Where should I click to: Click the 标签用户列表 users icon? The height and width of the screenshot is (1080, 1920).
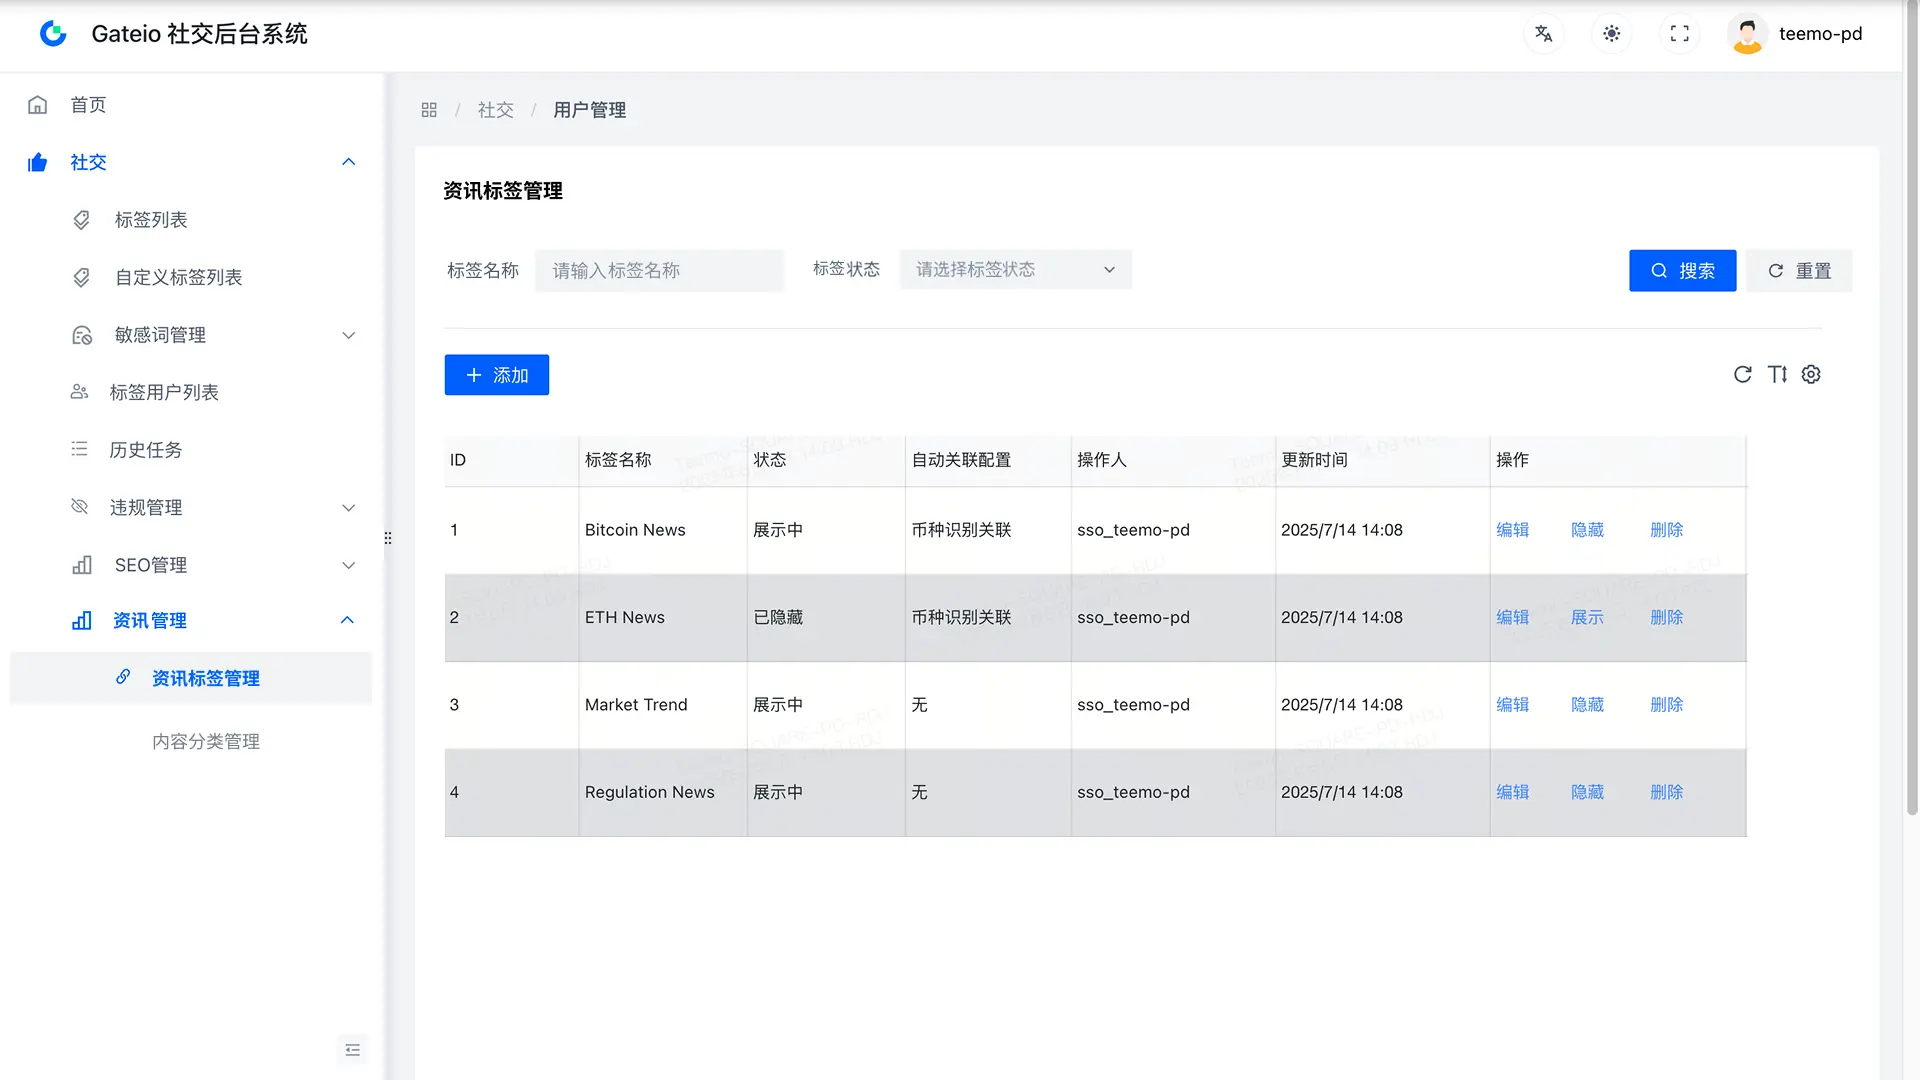tap(79, 392)
